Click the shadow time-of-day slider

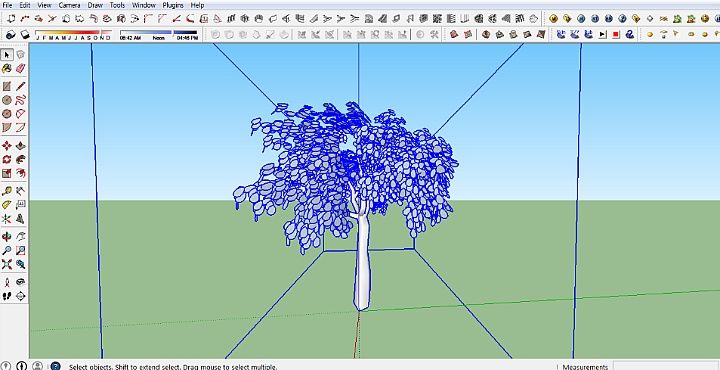tap(158, 33)
